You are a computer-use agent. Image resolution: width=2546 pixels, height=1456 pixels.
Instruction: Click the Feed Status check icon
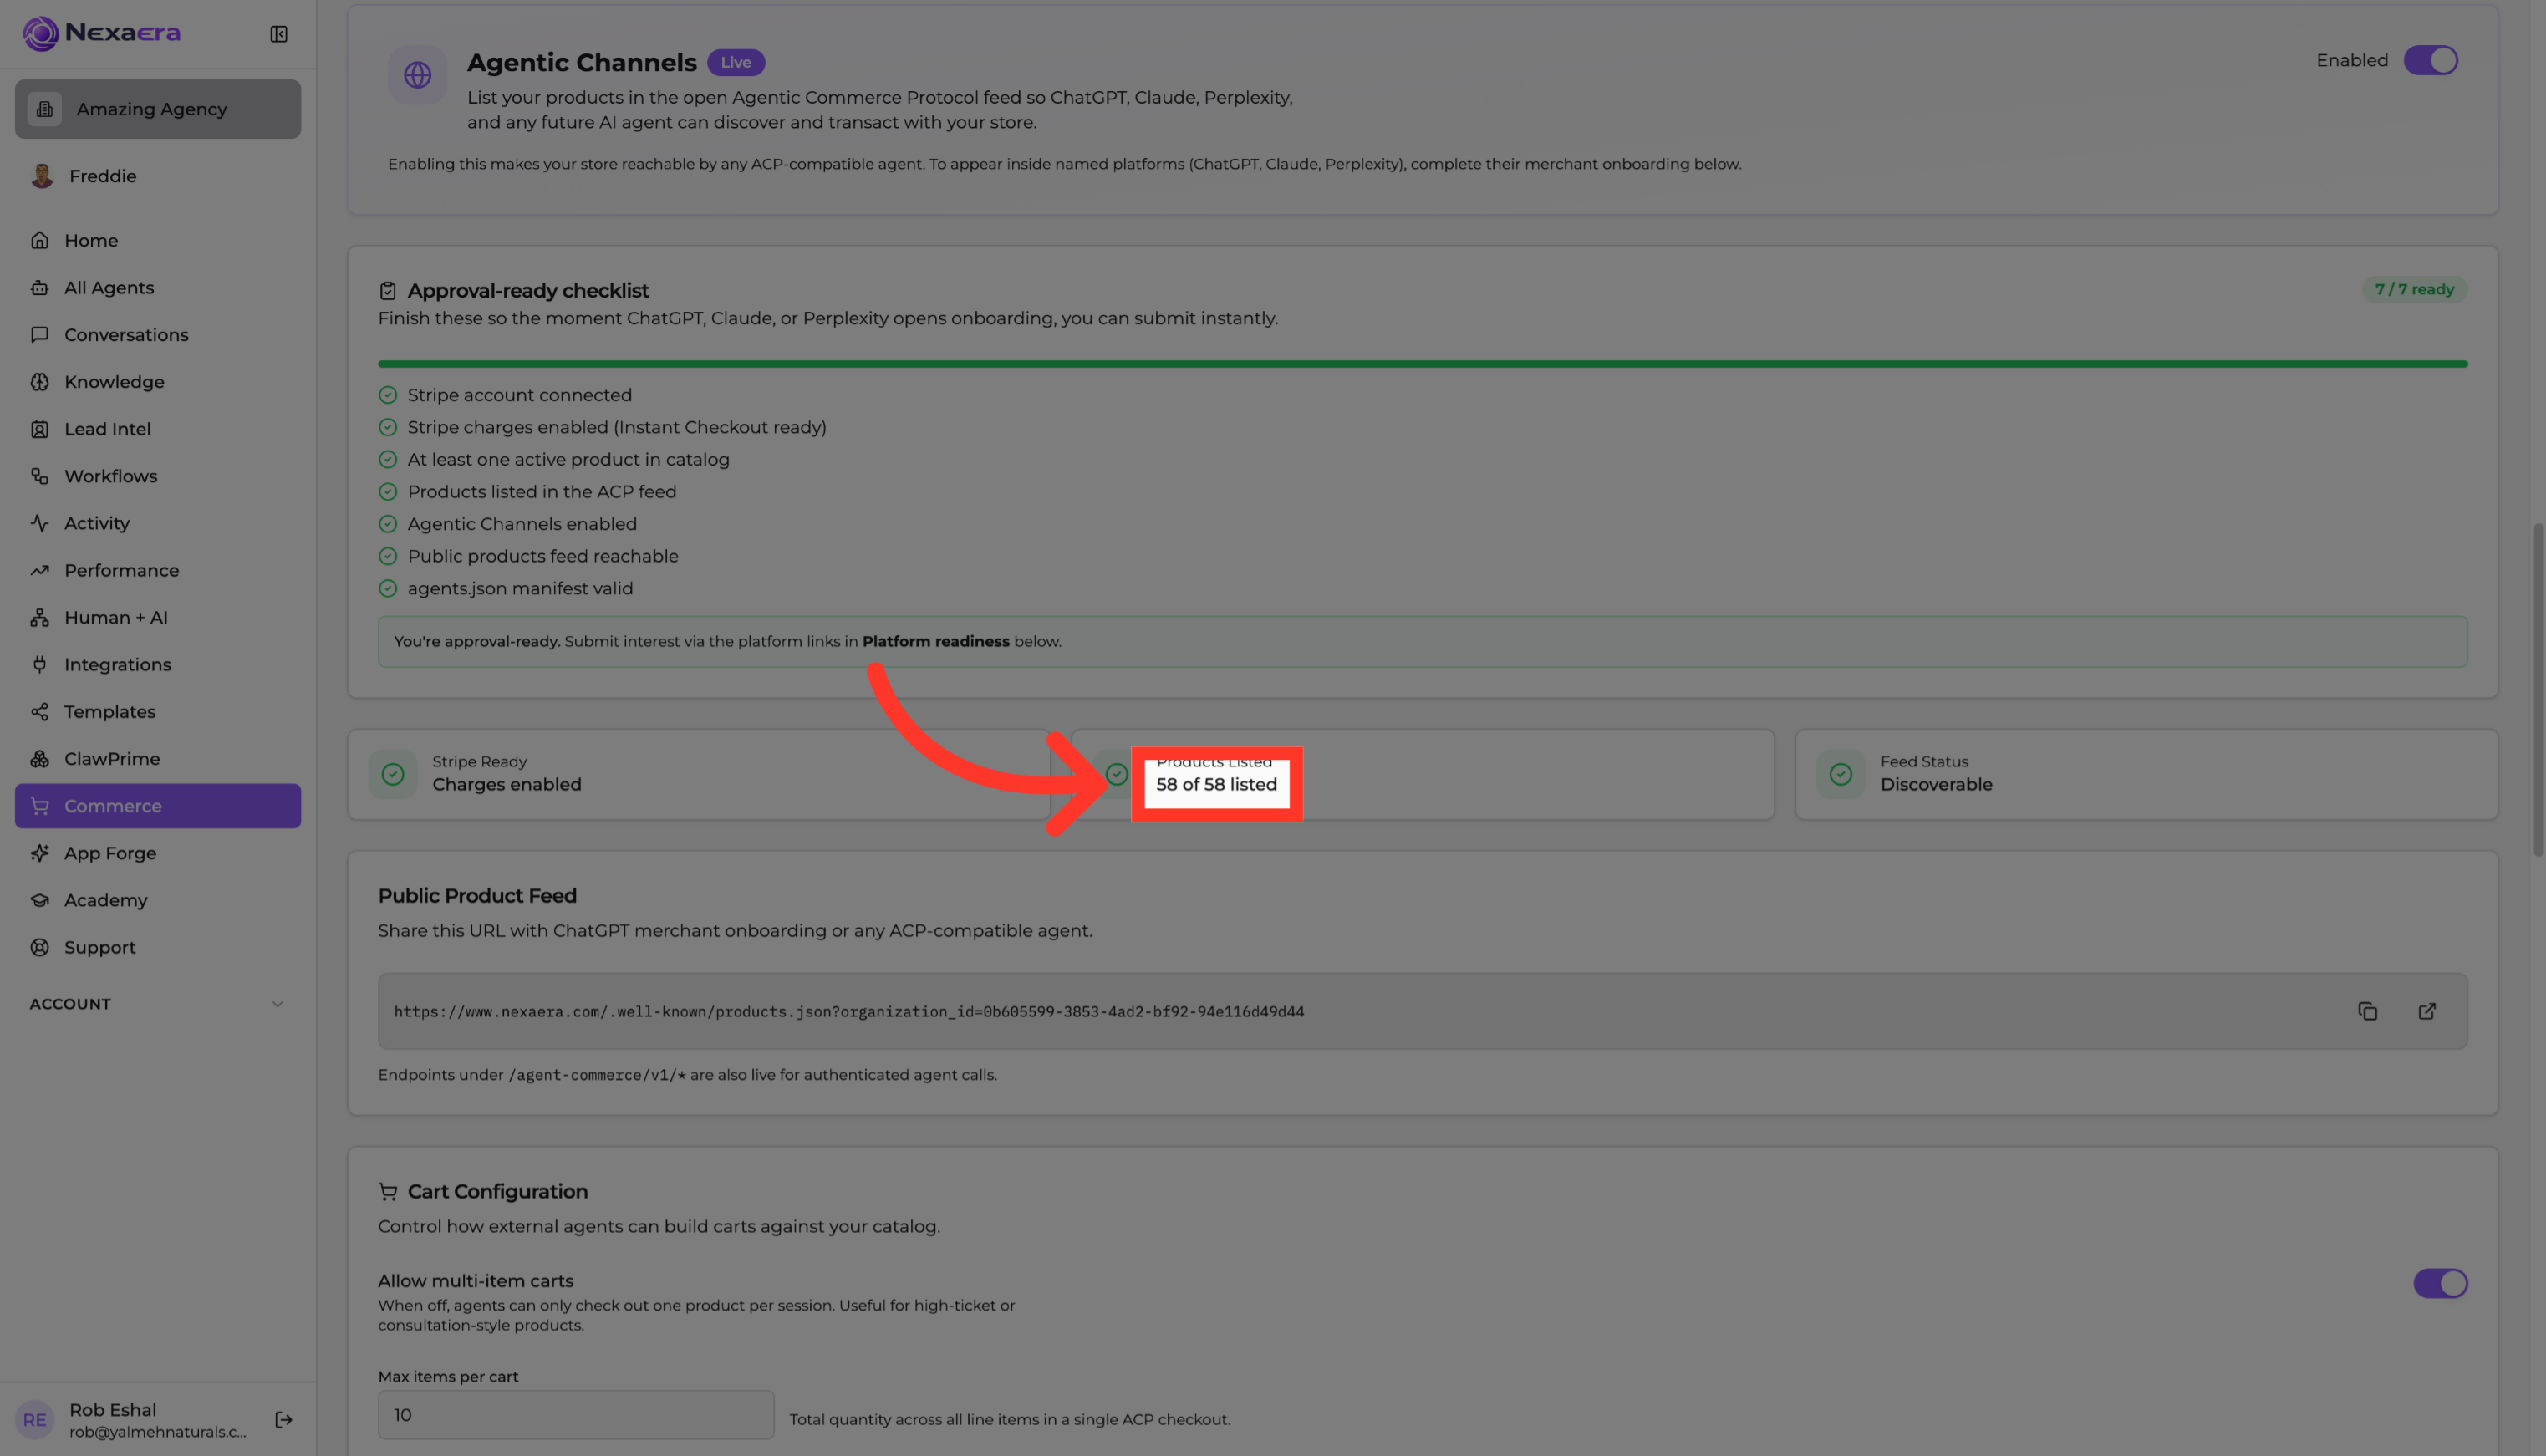[x=1841, y=774]
